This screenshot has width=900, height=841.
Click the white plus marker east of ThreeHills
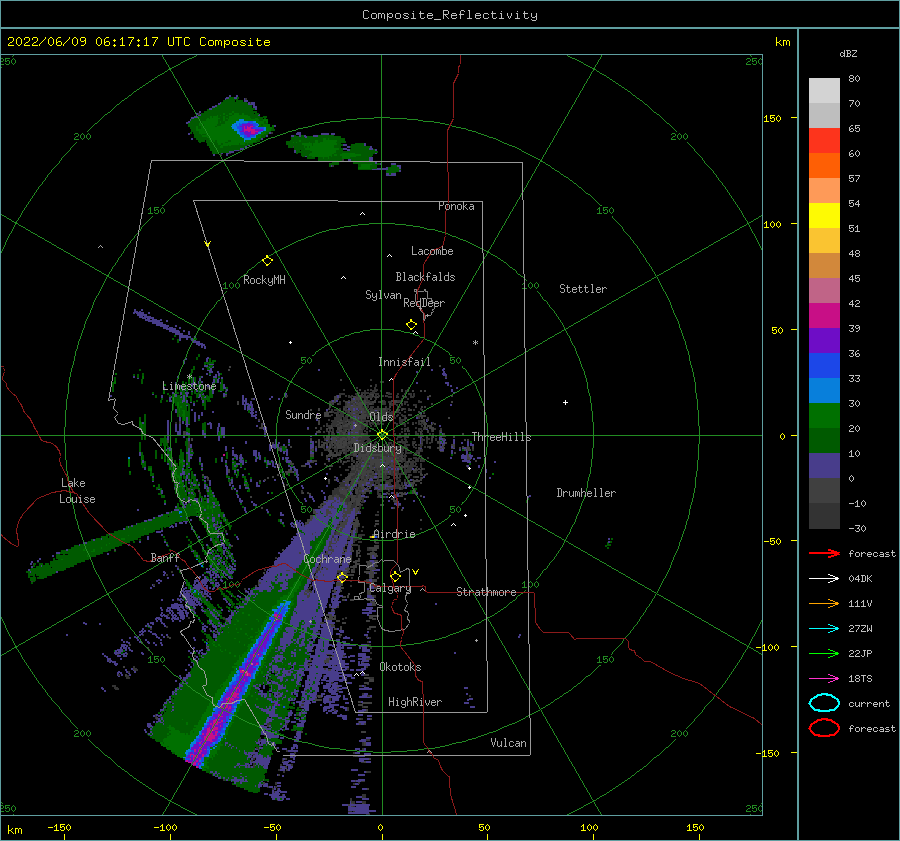(565, 402)
